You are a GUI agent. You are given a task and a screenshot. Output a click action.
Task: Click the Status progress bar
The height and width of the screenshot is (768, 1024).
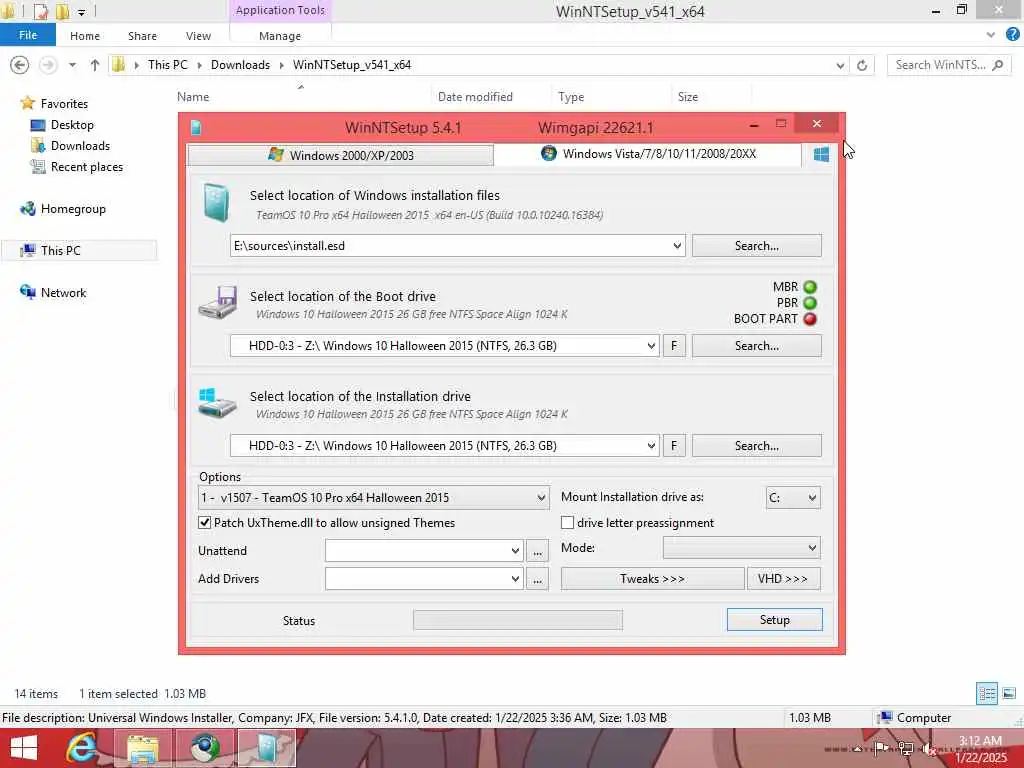tap(518, 620)
